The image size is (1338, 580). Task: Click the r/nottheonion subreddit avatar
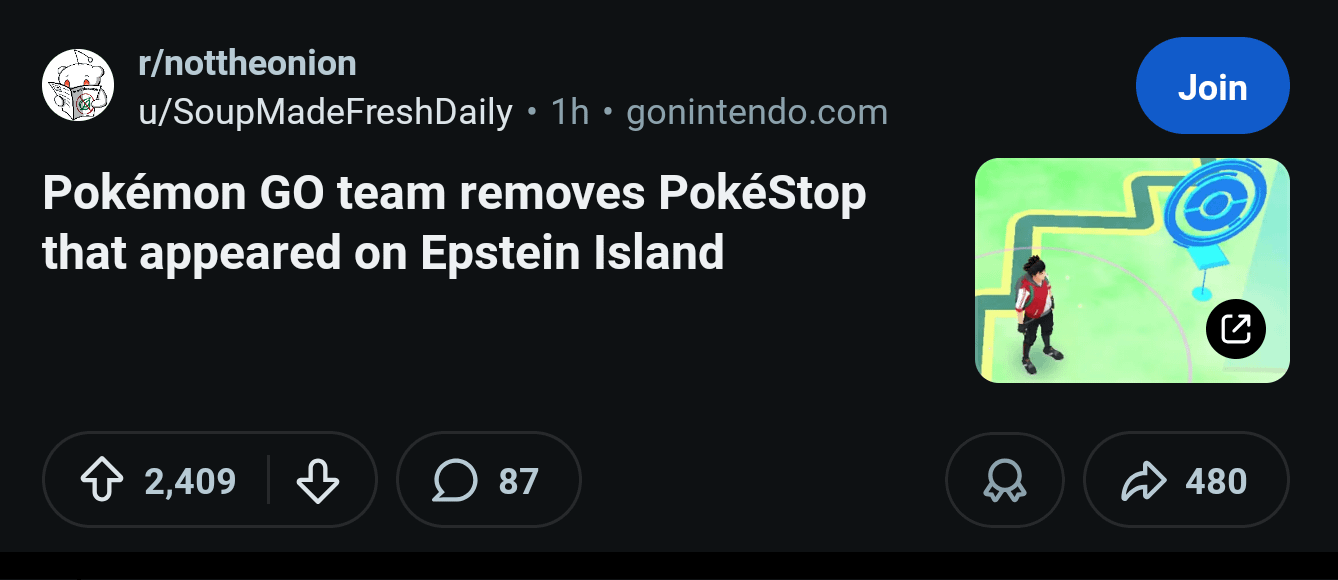coord(78,86)
